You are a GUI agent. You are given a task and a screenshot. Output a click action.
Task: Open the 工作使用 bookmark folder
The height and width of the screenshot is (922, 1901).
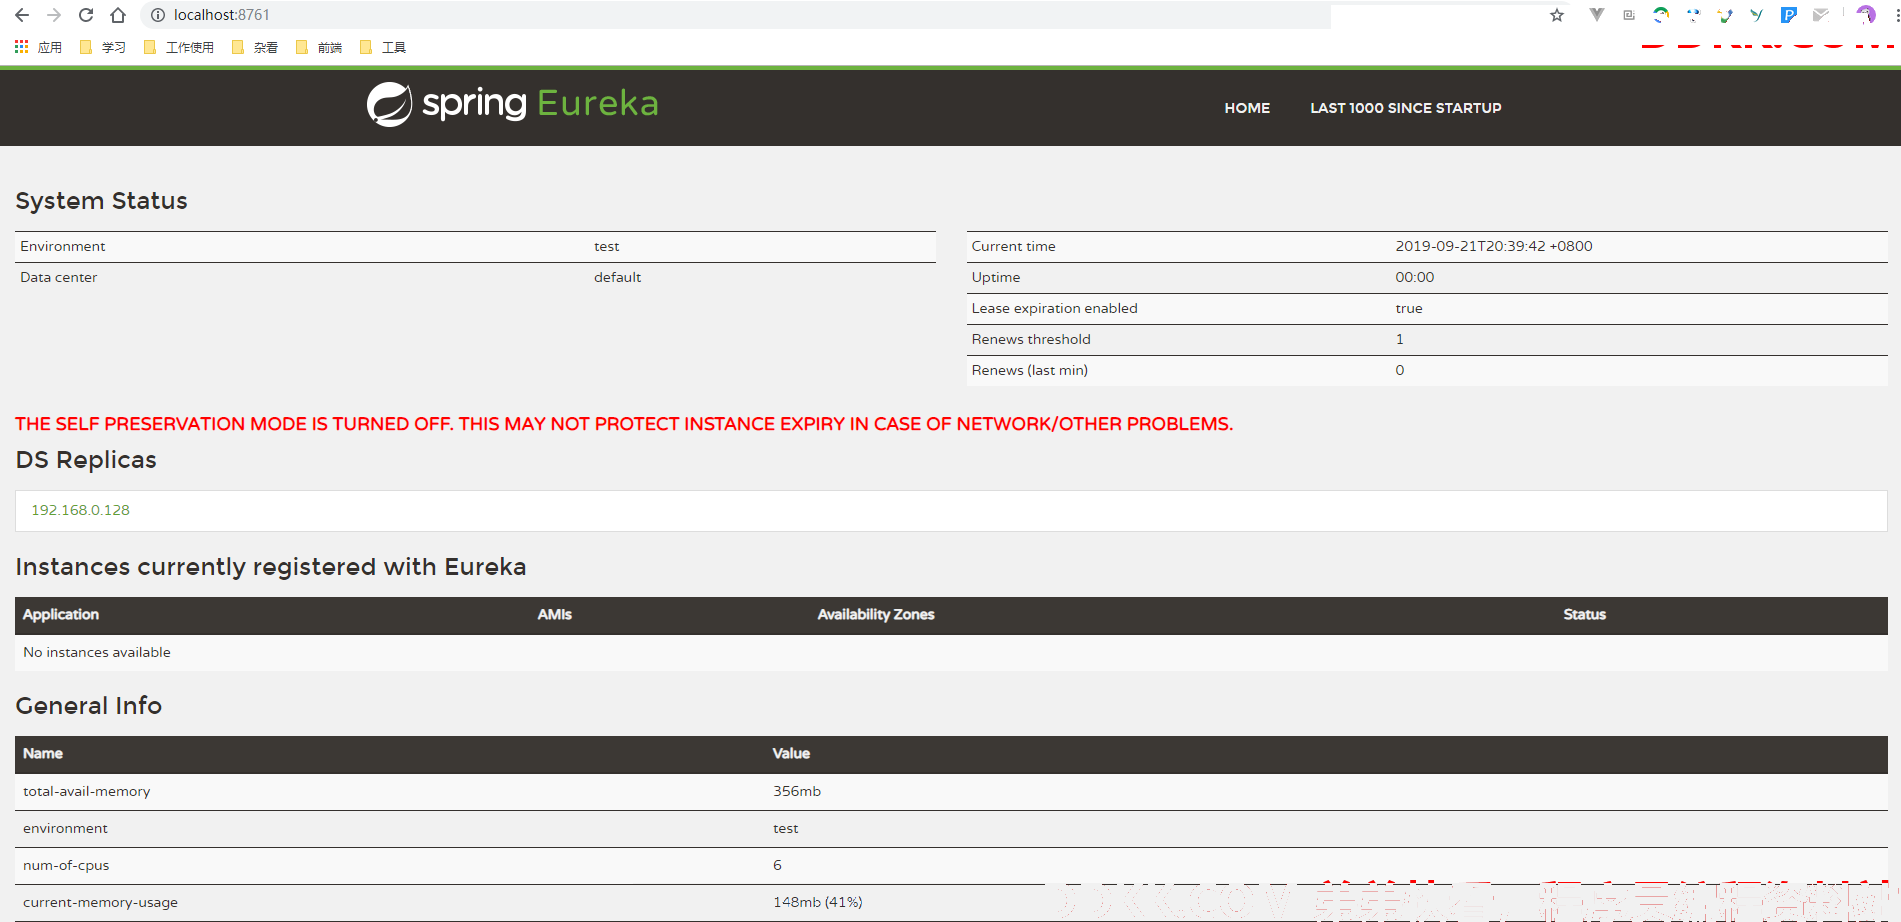pos(179,47)
